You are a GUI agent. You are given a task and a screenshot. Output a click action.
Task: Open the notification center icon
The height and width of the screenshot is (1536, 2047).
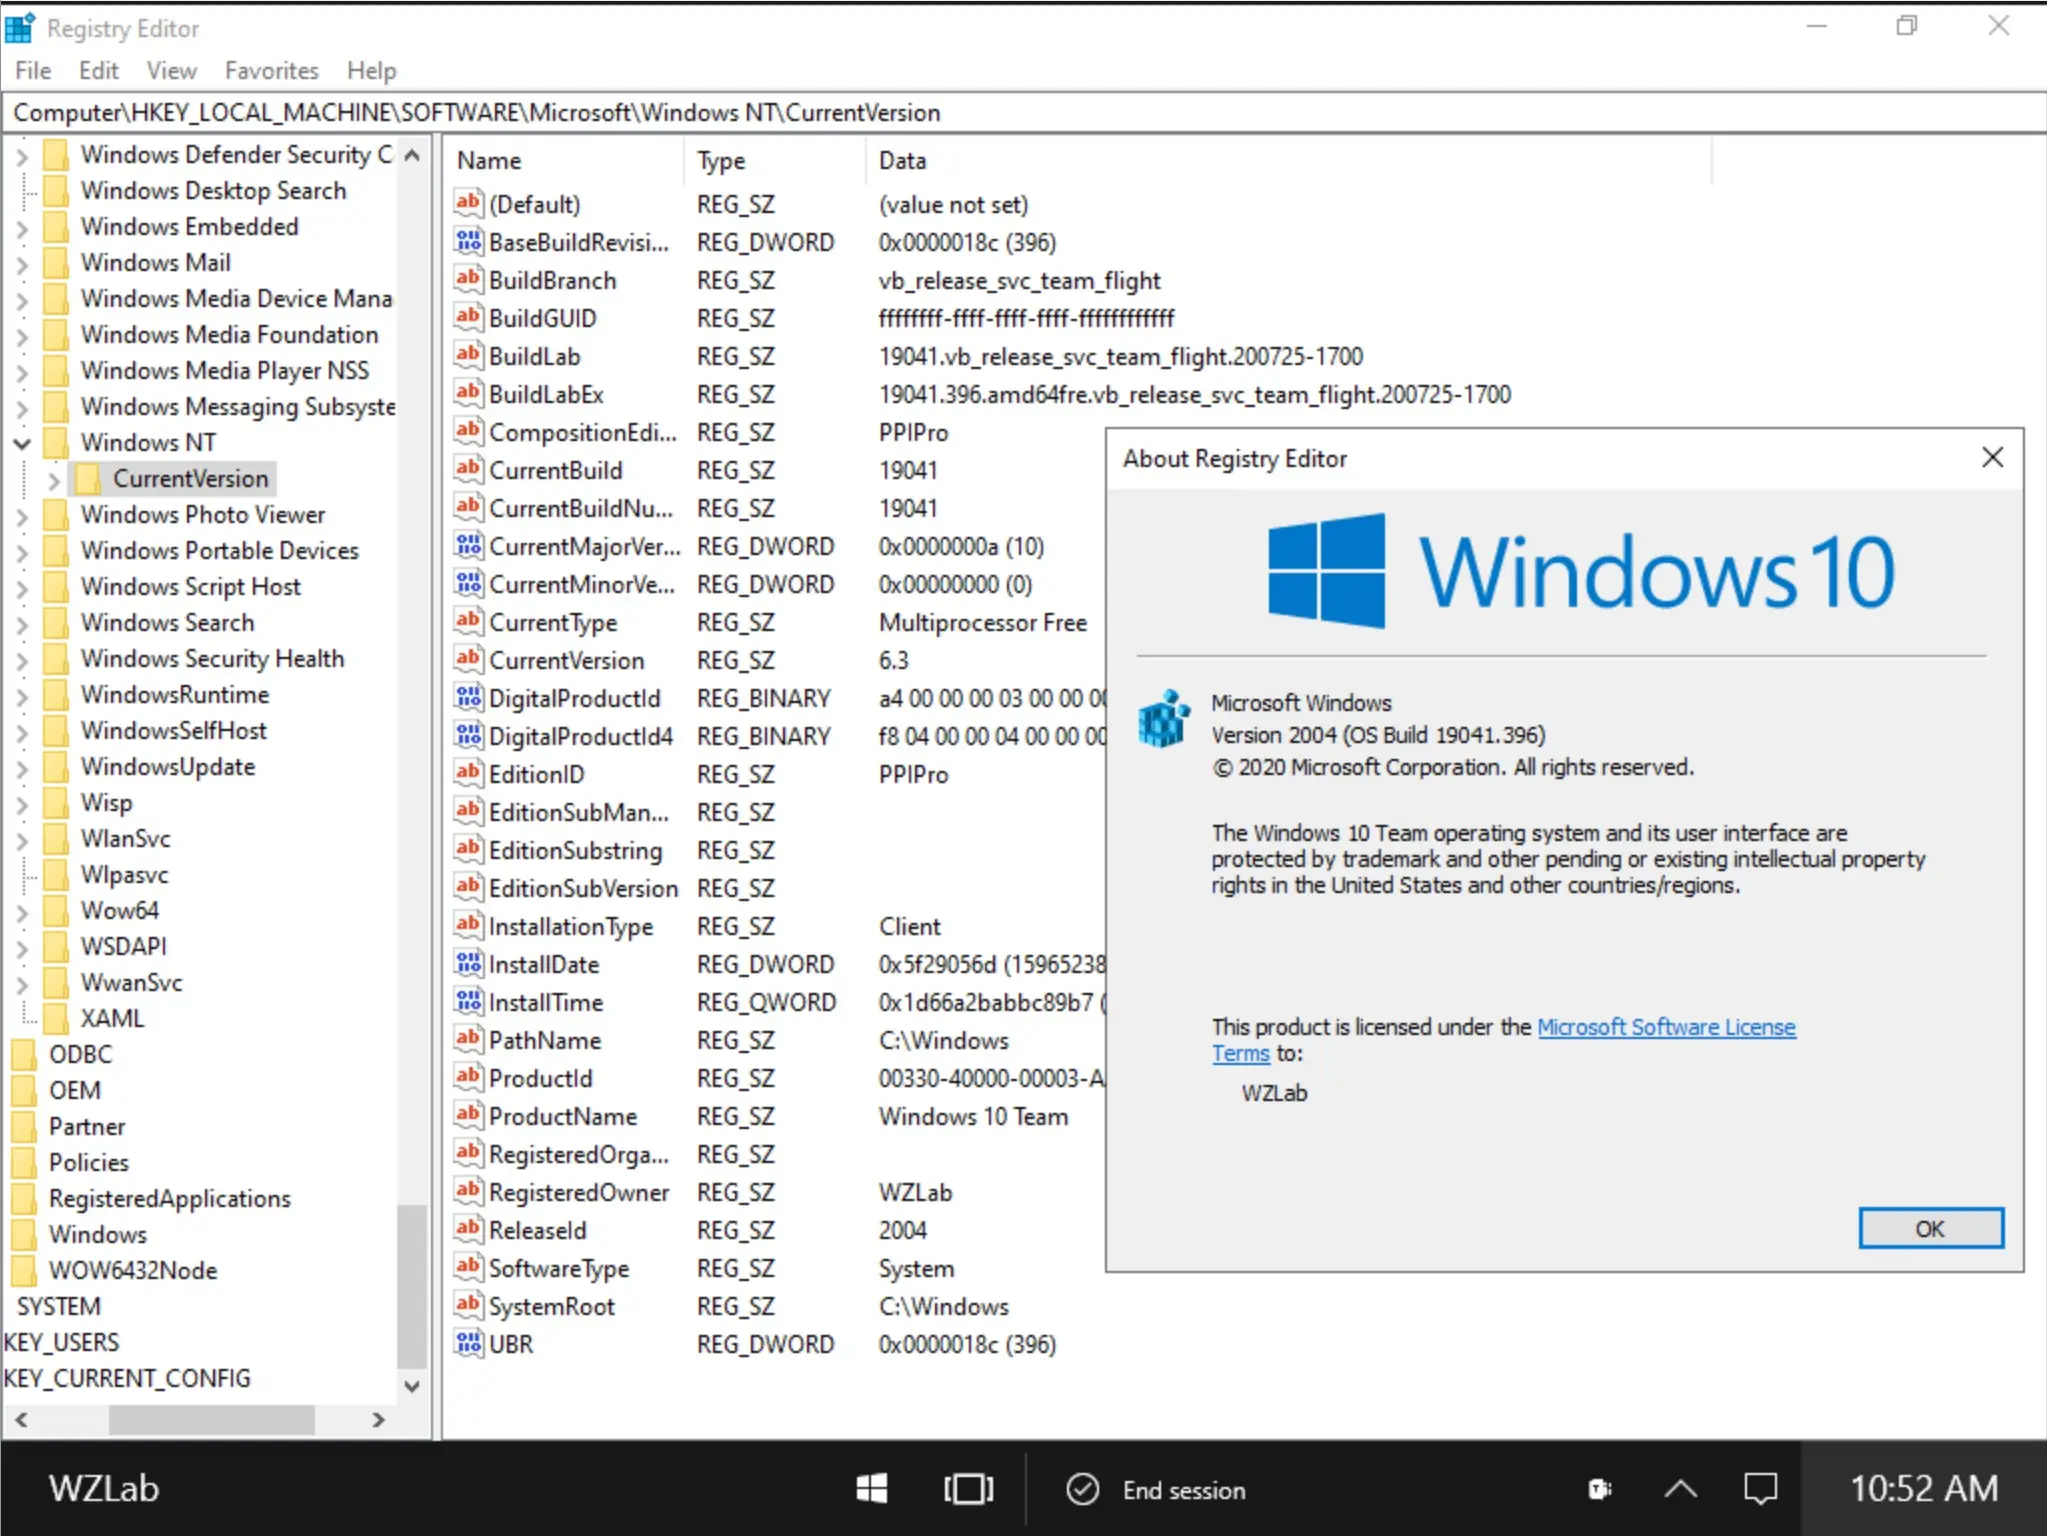tap(1760, 1489)
